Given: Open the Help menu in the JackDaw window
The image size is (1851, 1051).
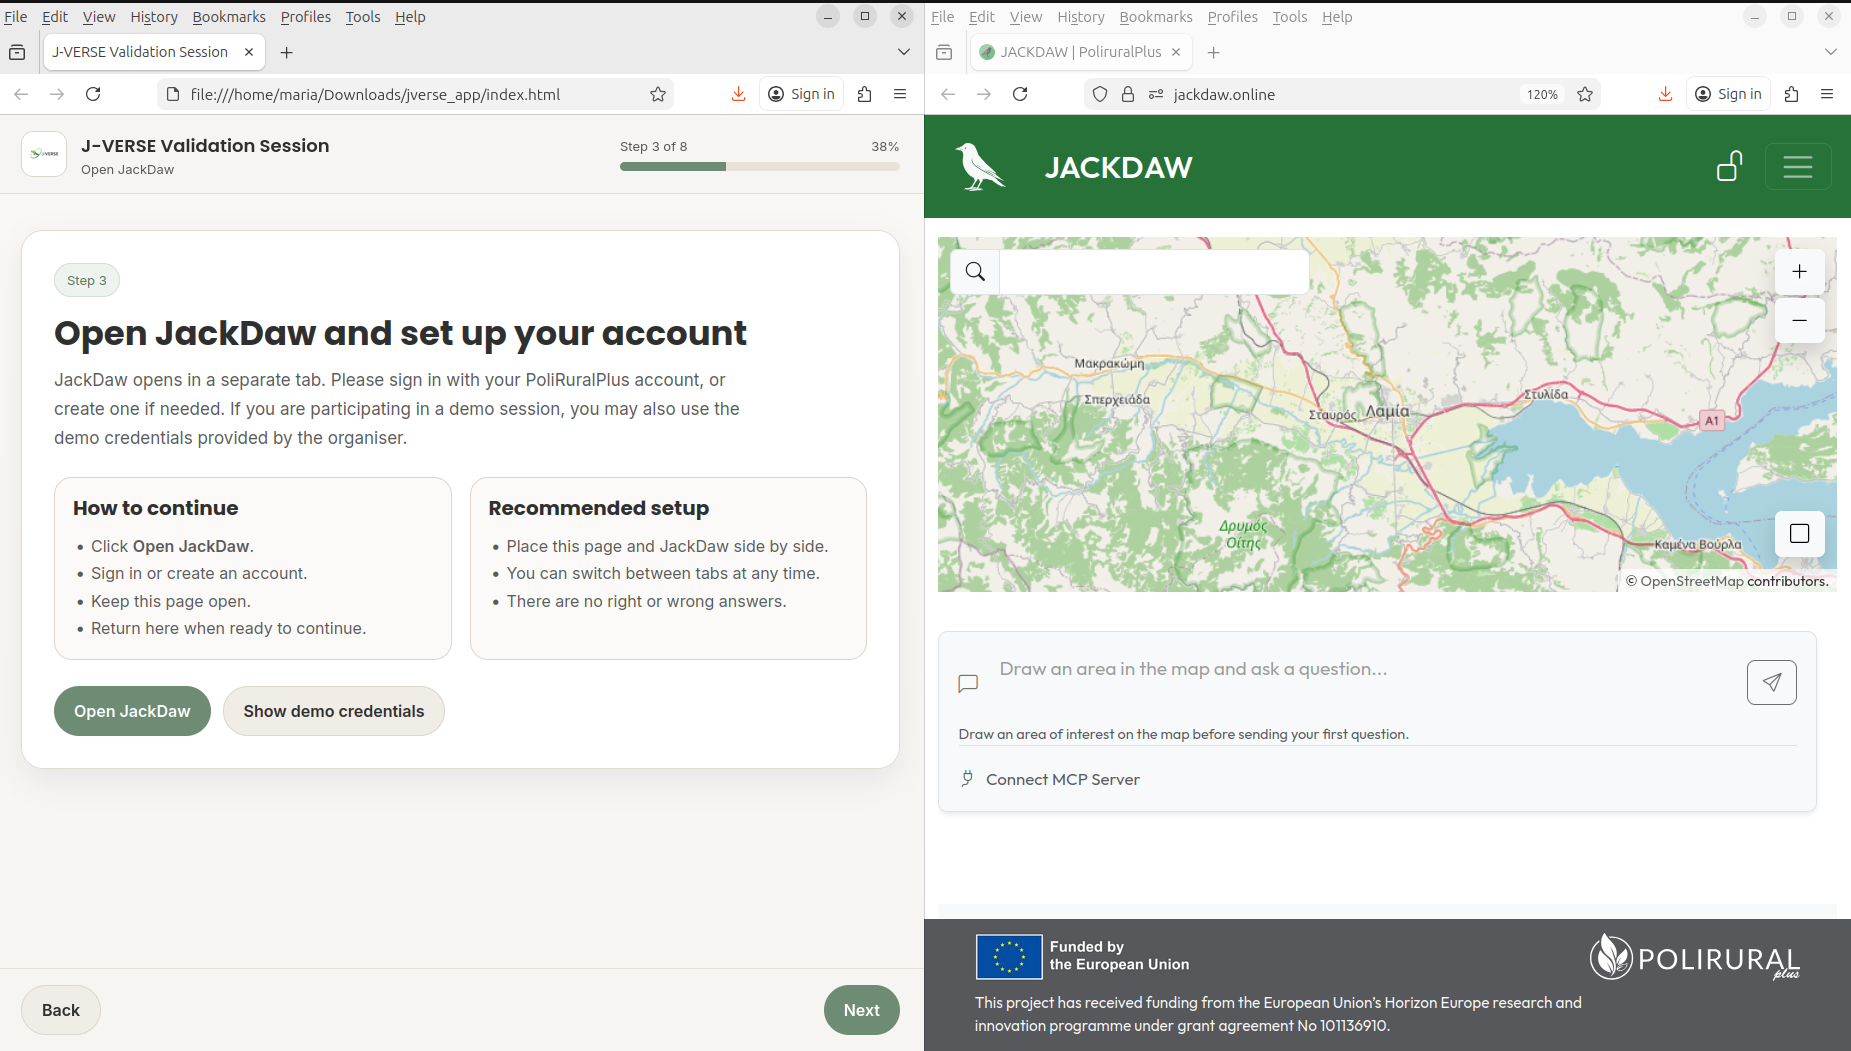Looking at the screenshot, I should (x=1337, y=17).
